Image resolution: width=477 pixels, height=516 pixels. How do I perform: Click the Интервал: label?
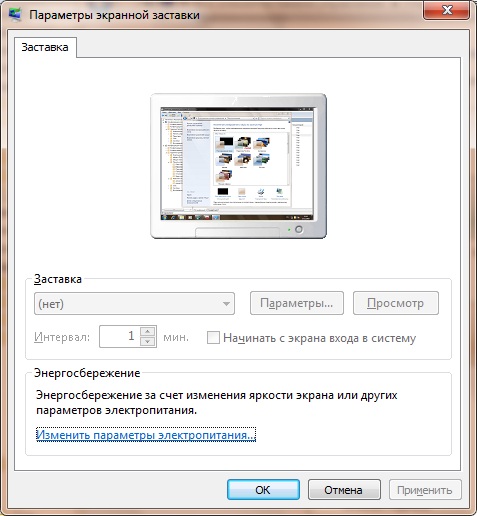point(62,337)
